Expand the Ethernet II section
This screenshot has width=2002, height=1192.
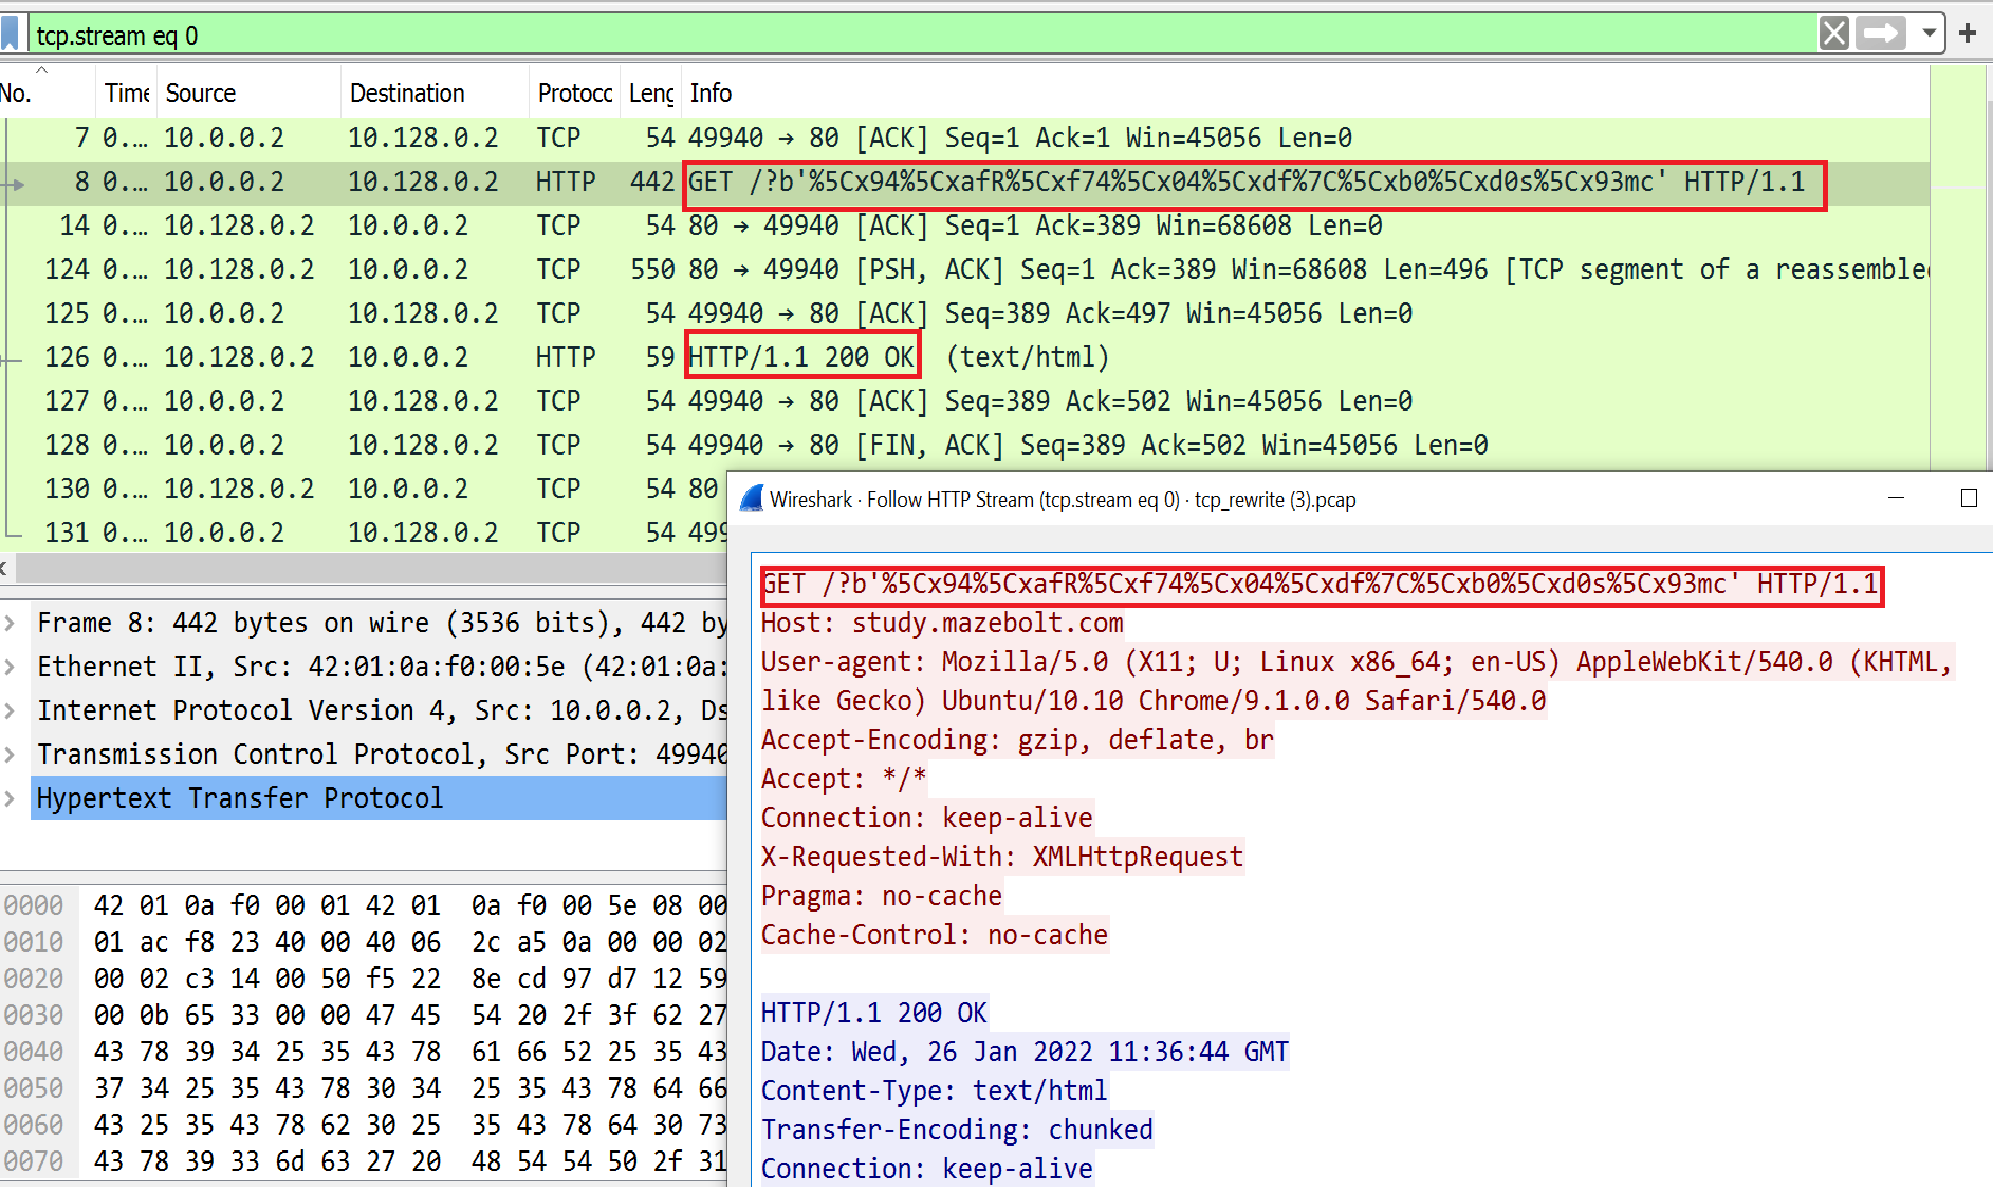pyautogui.click(x=10, y=667)
